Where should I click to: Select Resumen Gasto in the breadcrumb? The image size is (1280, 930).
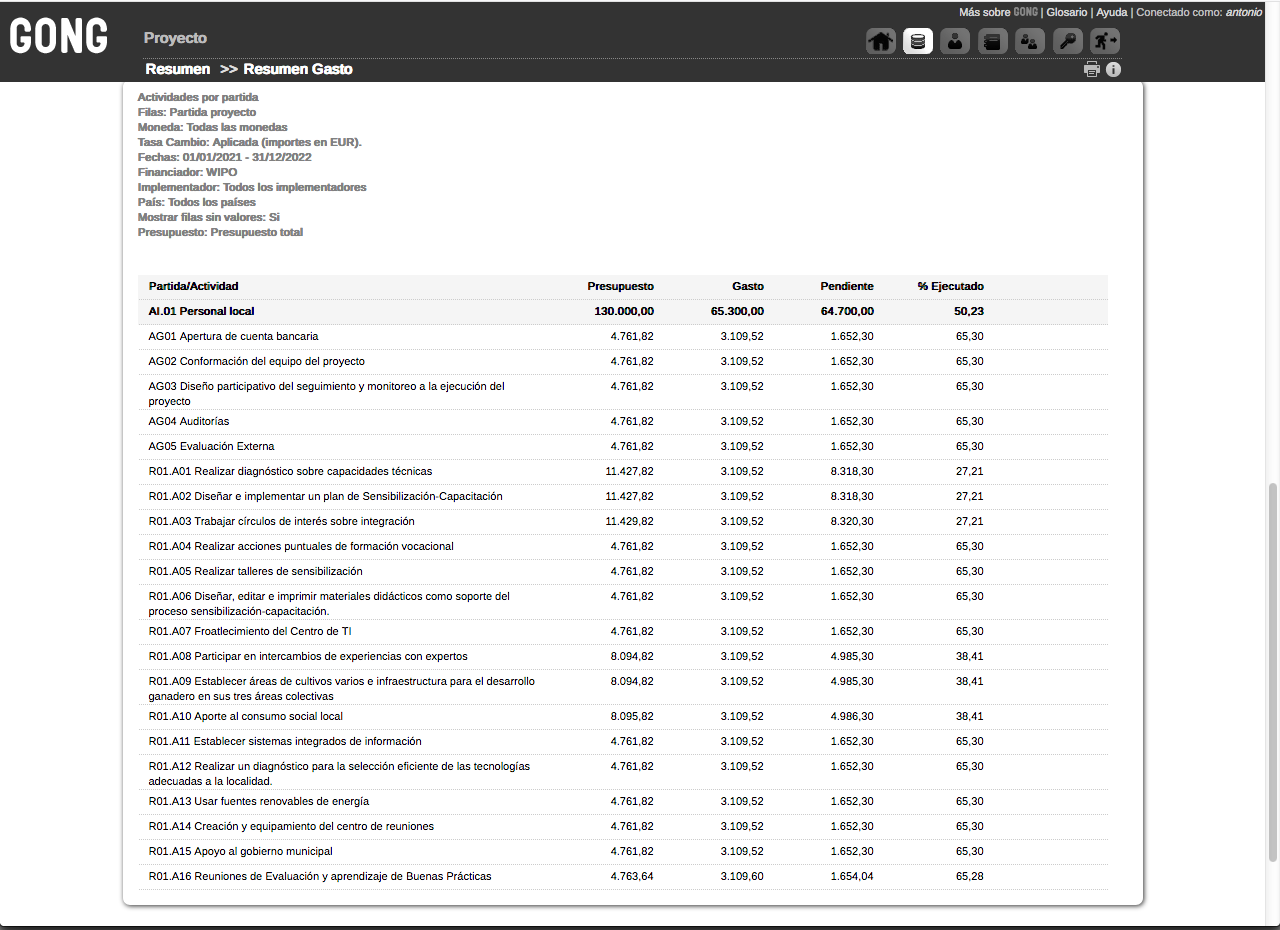(298, 69)
